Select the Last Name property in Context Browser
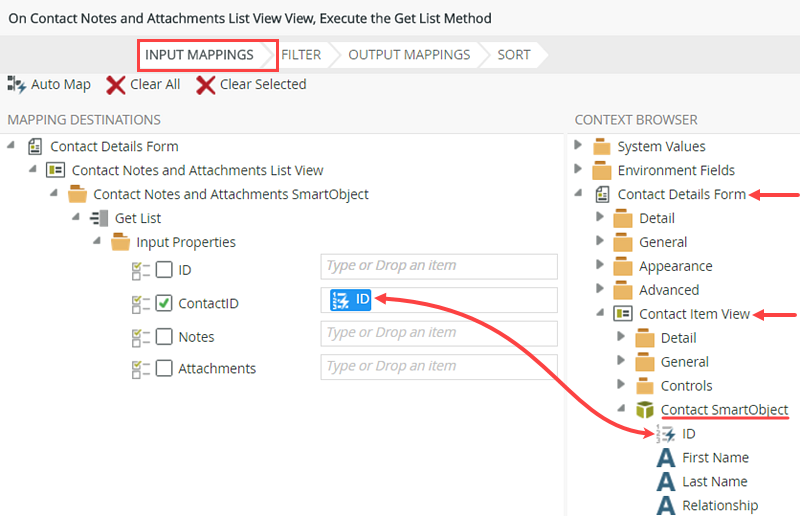800x516 pixels. [x=715, y=482]
